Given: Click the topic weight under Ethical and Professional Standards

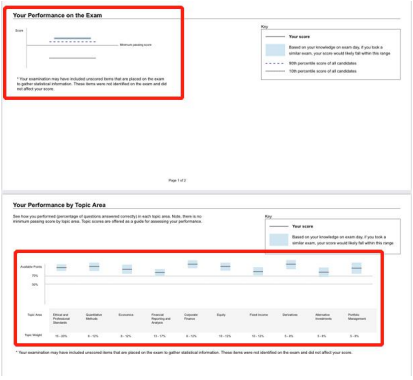Looking at the screenshot, I should [x=61, y=336].
